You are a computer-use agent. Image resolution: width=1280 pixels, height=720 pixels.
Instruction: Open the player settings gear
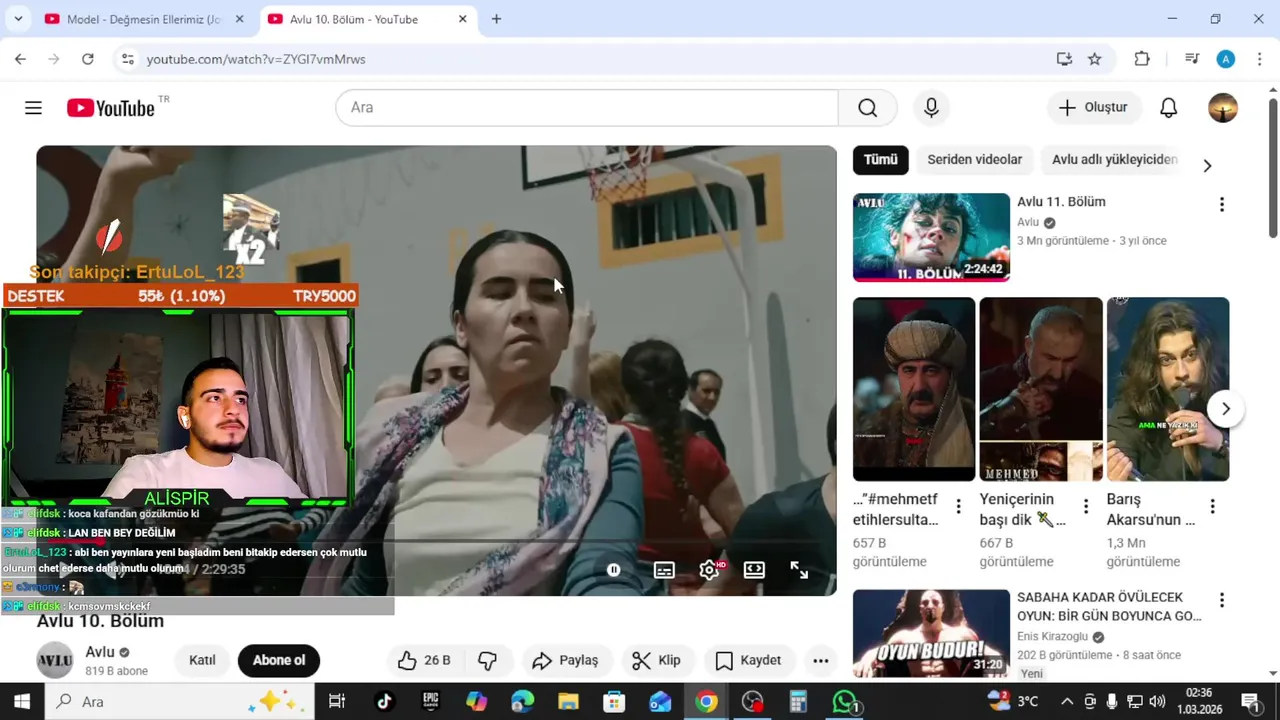tap(710, 570)
